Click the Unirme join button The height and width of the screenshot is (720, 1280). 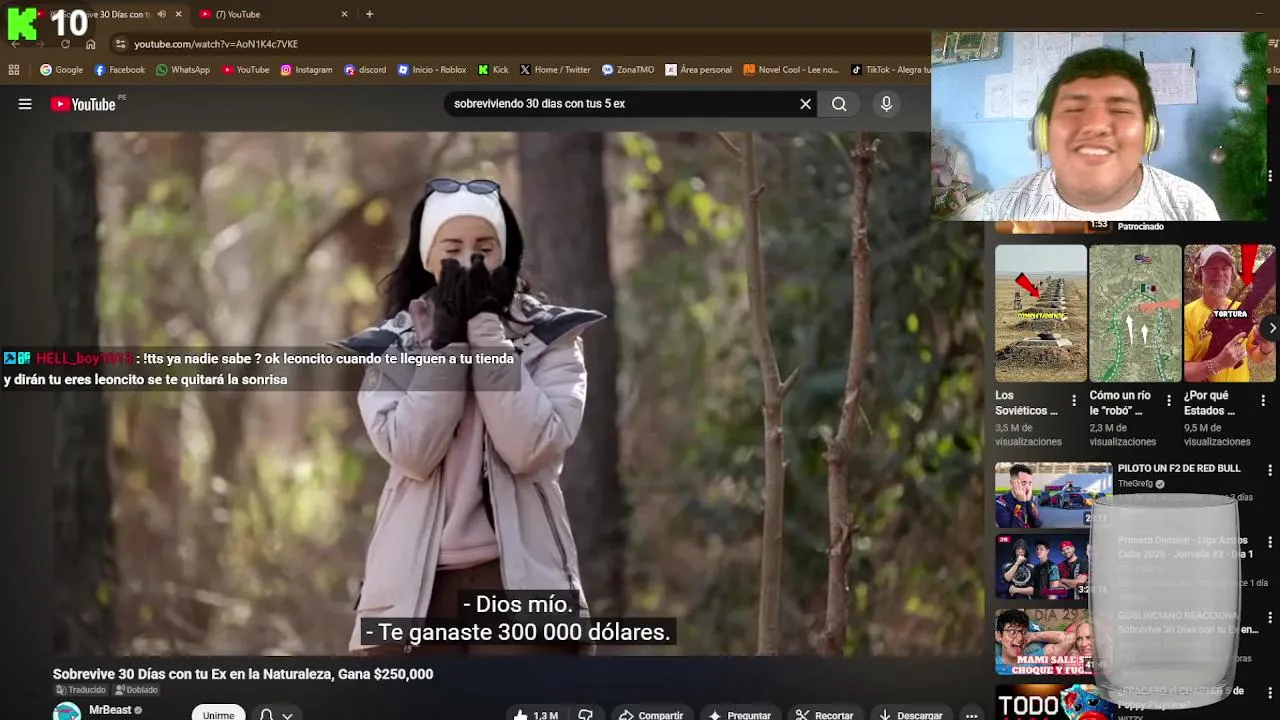(218, 713)
